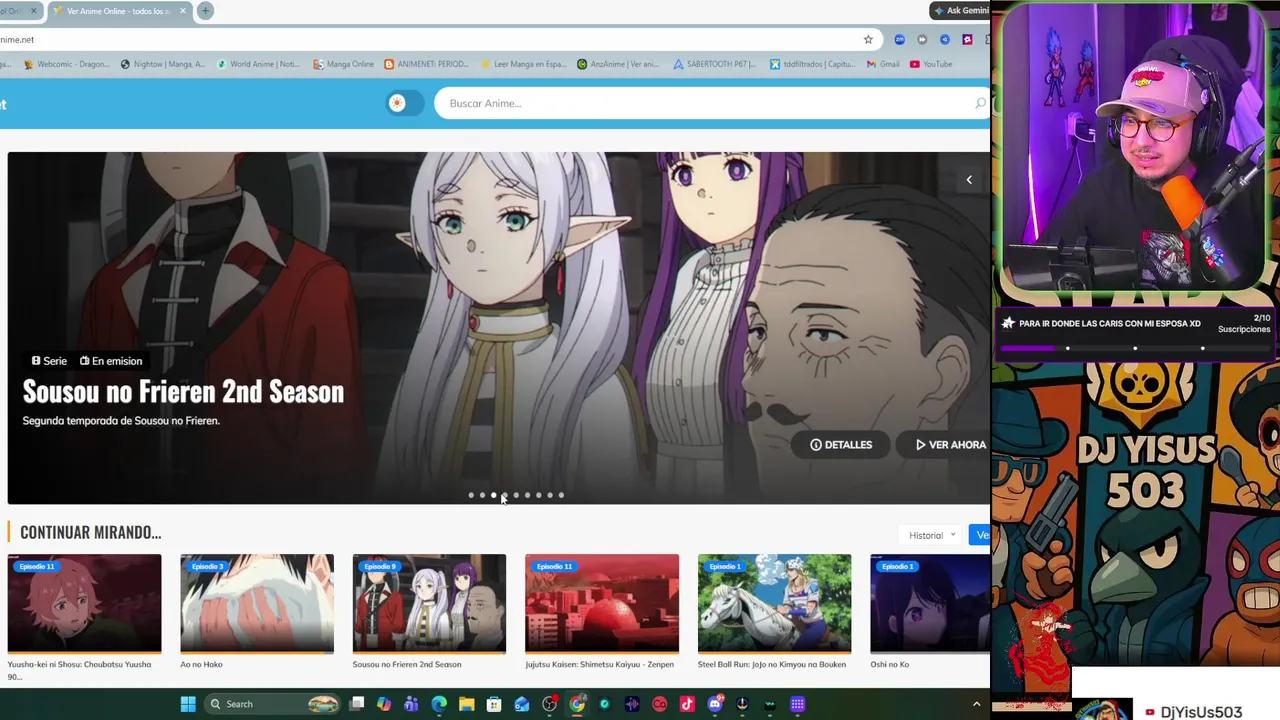Open Yuusha-kei ni Shosu episode thumbnail
1280x720 pixels.
click(x=84, y=603)
